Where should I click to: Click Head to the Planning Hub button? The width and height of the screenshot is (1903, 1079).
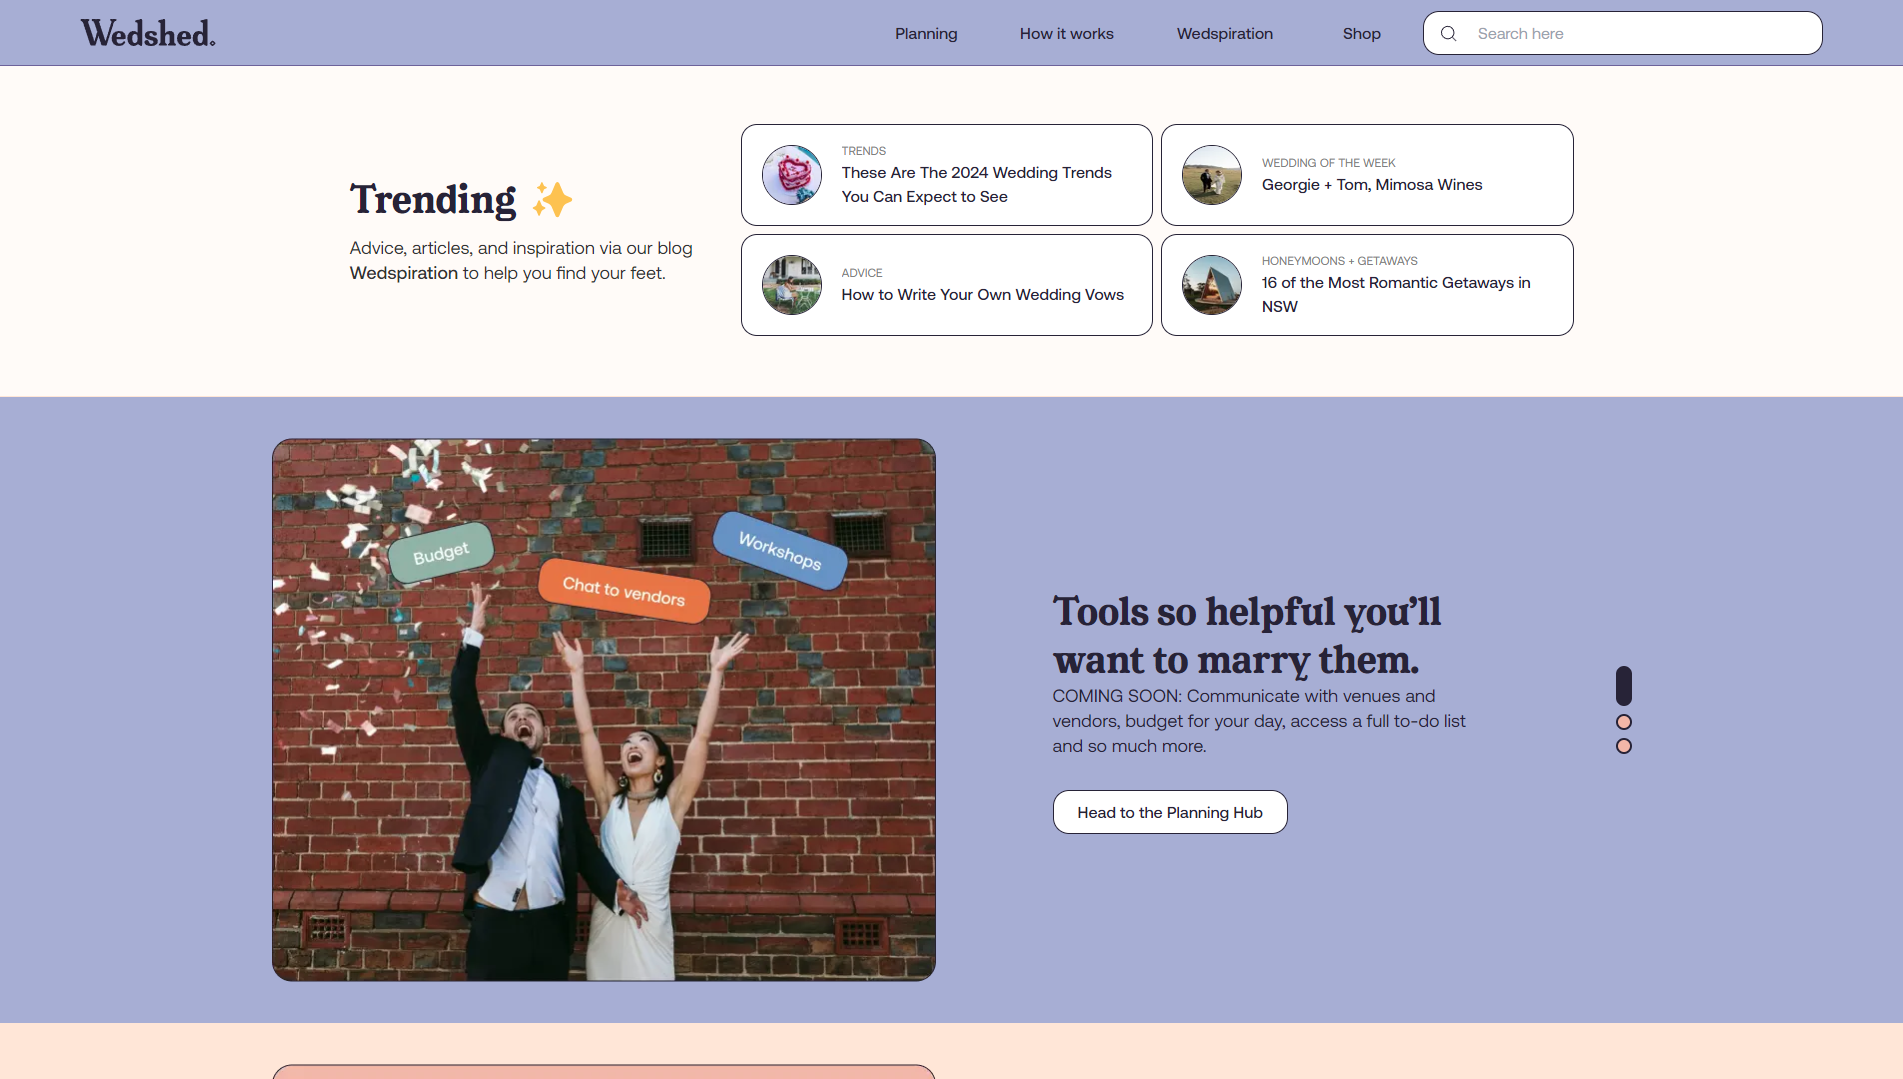[1169, 812]
